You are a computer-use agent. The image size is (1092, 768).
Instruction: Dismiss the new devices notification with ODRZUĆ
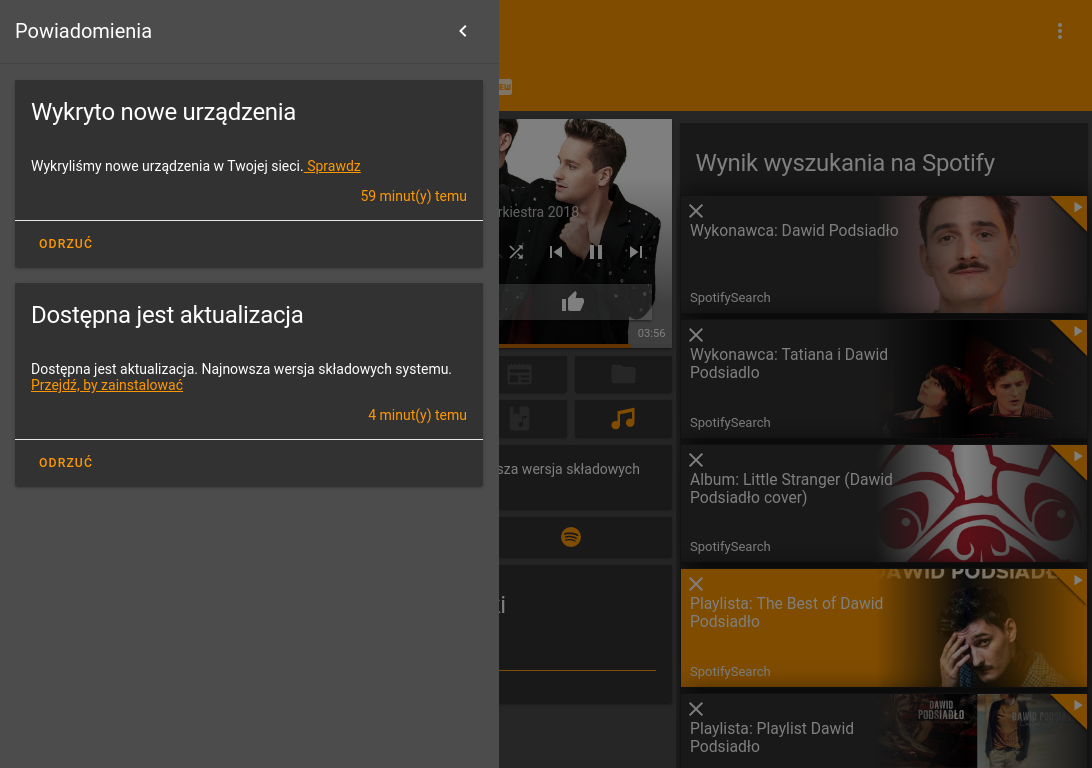click(65, 244)
